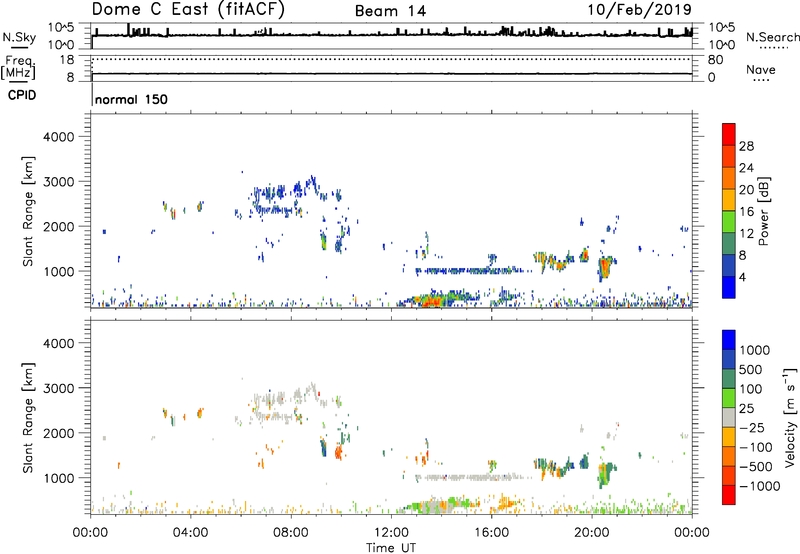Click the "4000" tick on the power panel

[58, 137]
